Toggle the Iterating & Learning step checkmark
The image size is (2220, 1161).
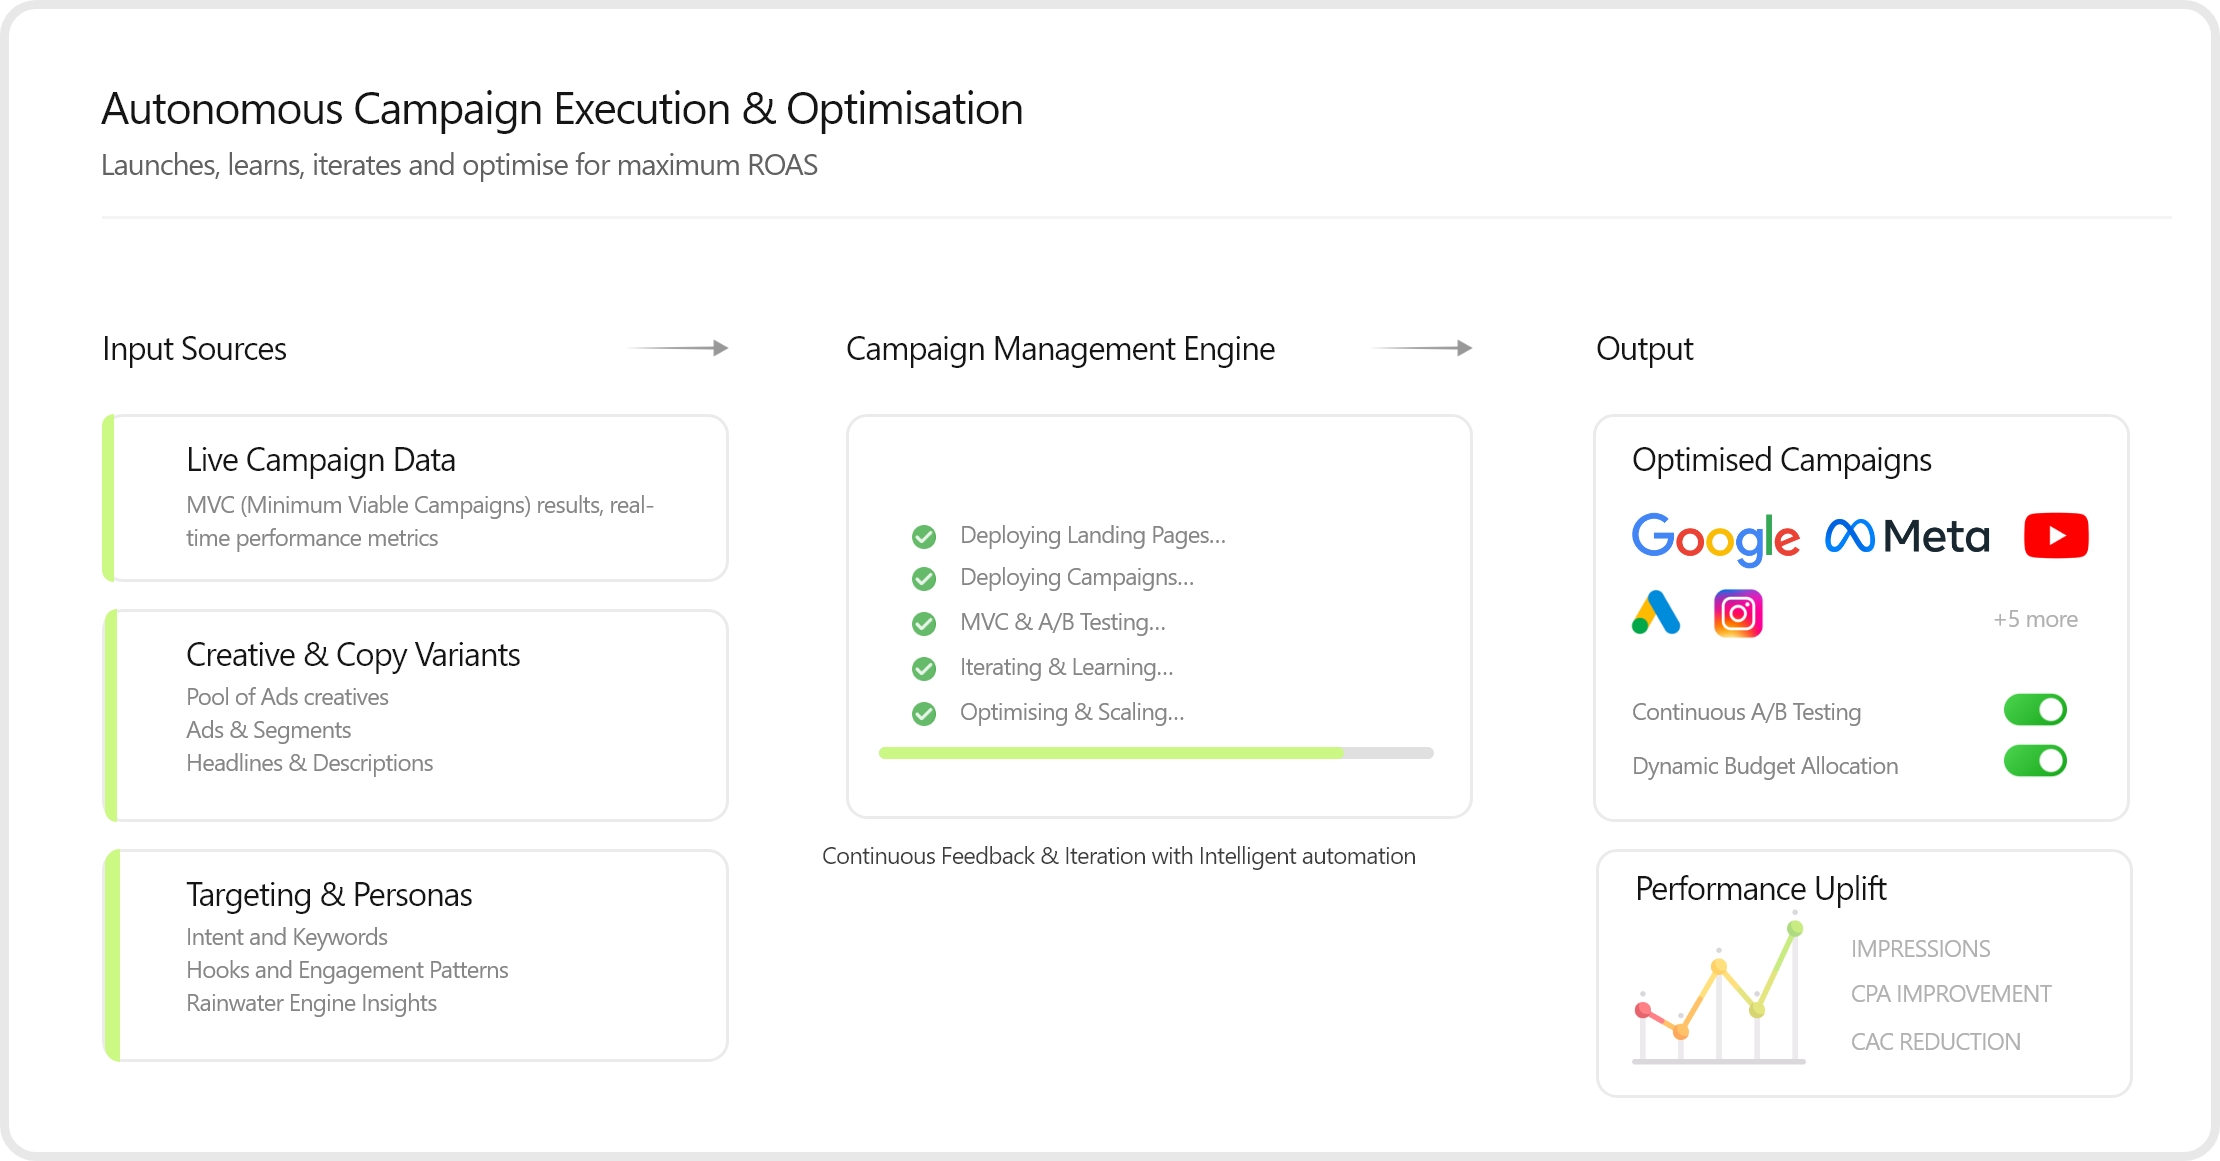922,668
